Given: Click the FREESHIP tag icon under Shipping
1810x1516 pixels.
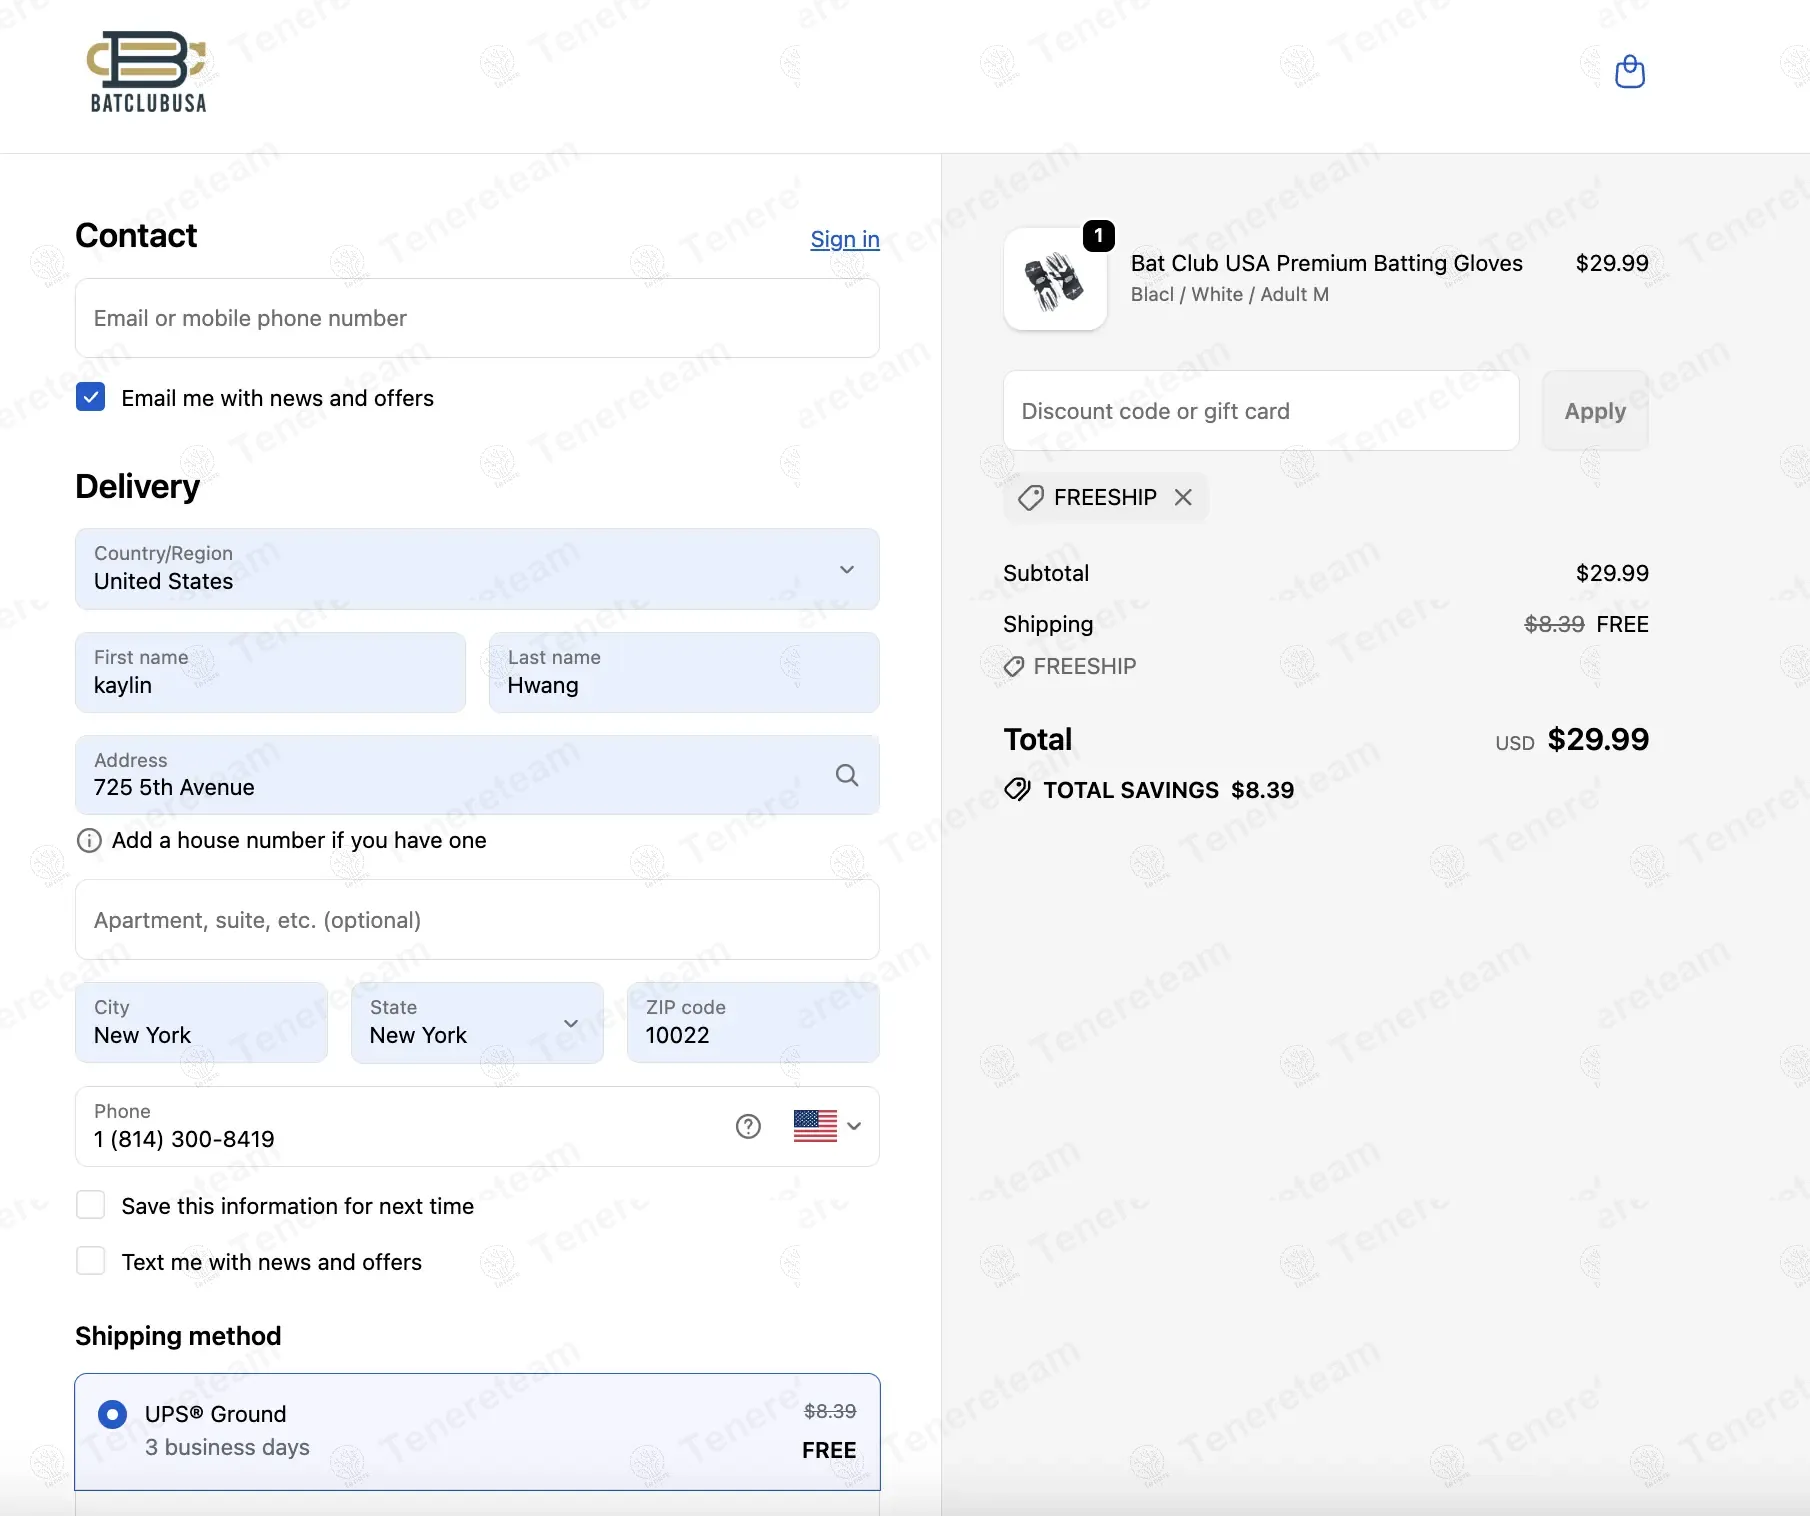Looking at the screenshot, I should pyautogui.click(x=1014, y=666).
